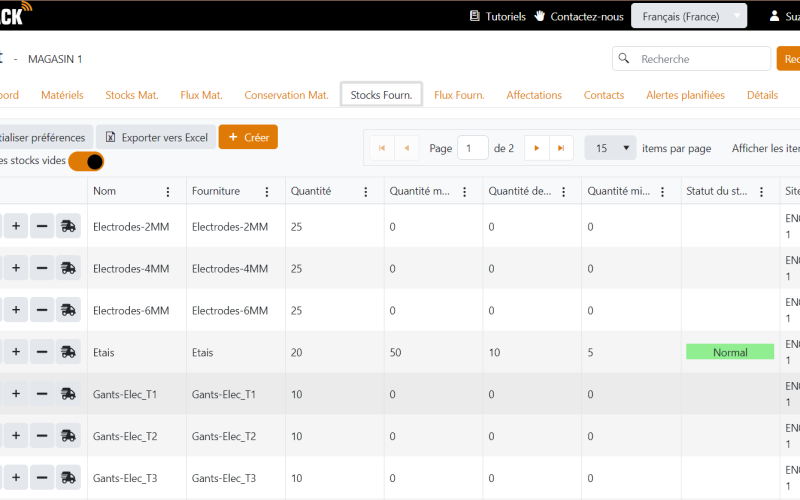Viewport: 800px width, 500px height.
Task: Go to previous page arrow
Action: click(407, 148)
